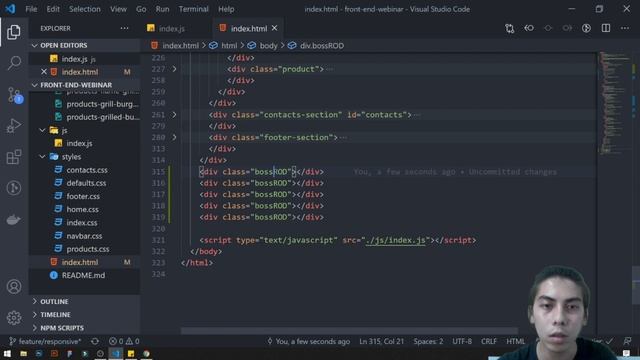Open the Explorer view in activity bar
The width and height of the screenshot is (640, 360).
[x=14, y=32]
